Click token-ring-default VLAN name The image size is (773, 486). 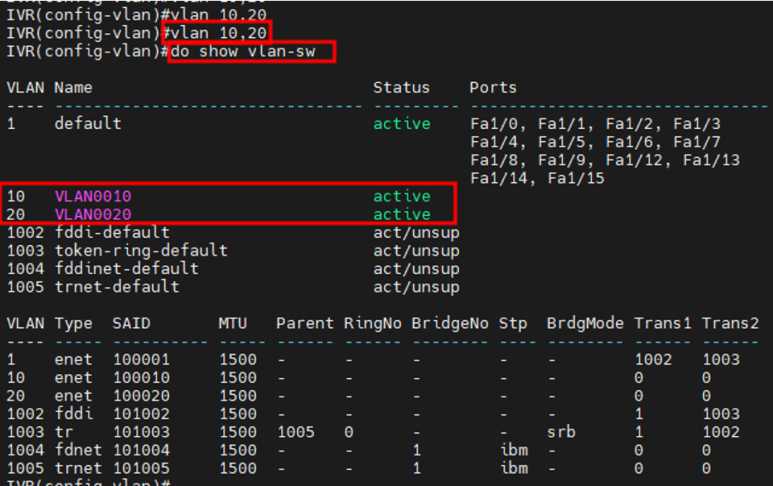pos(141,250)
